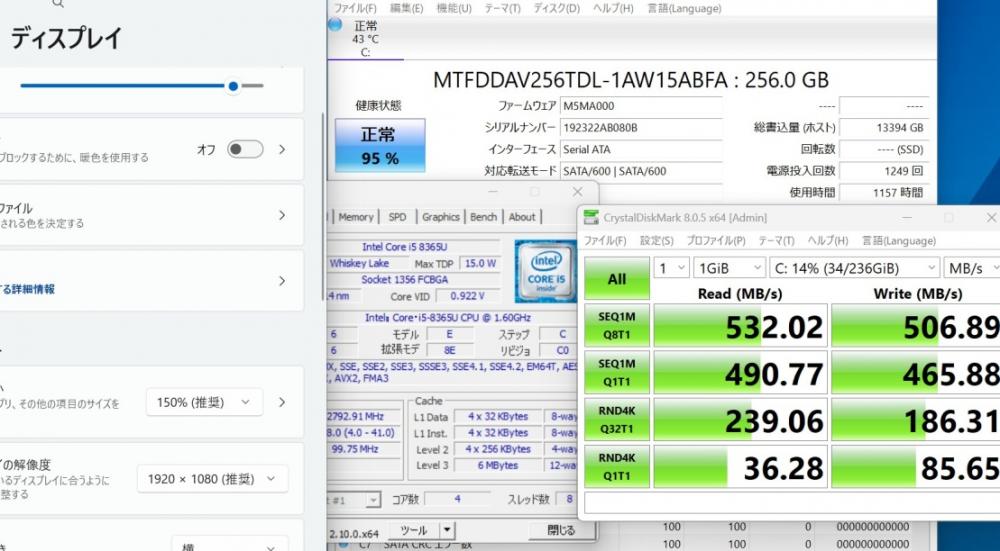This screenshot has width=1000, height=551.
Task: Click the search magnifier icon in Settings
Action: pos(58,4)
